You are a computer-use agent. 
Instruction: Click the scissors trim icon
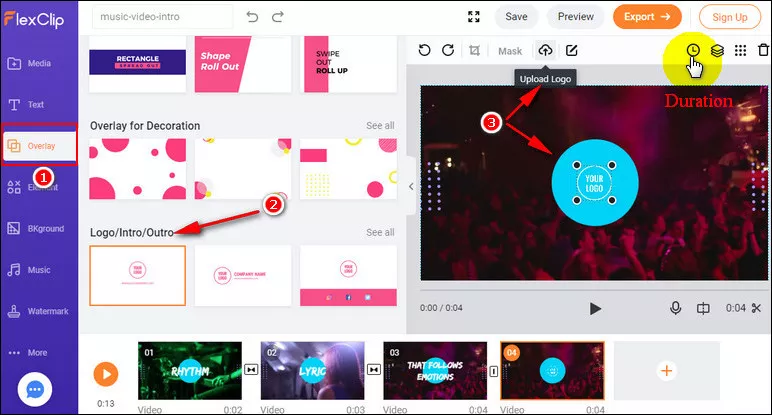pos(756,308)
